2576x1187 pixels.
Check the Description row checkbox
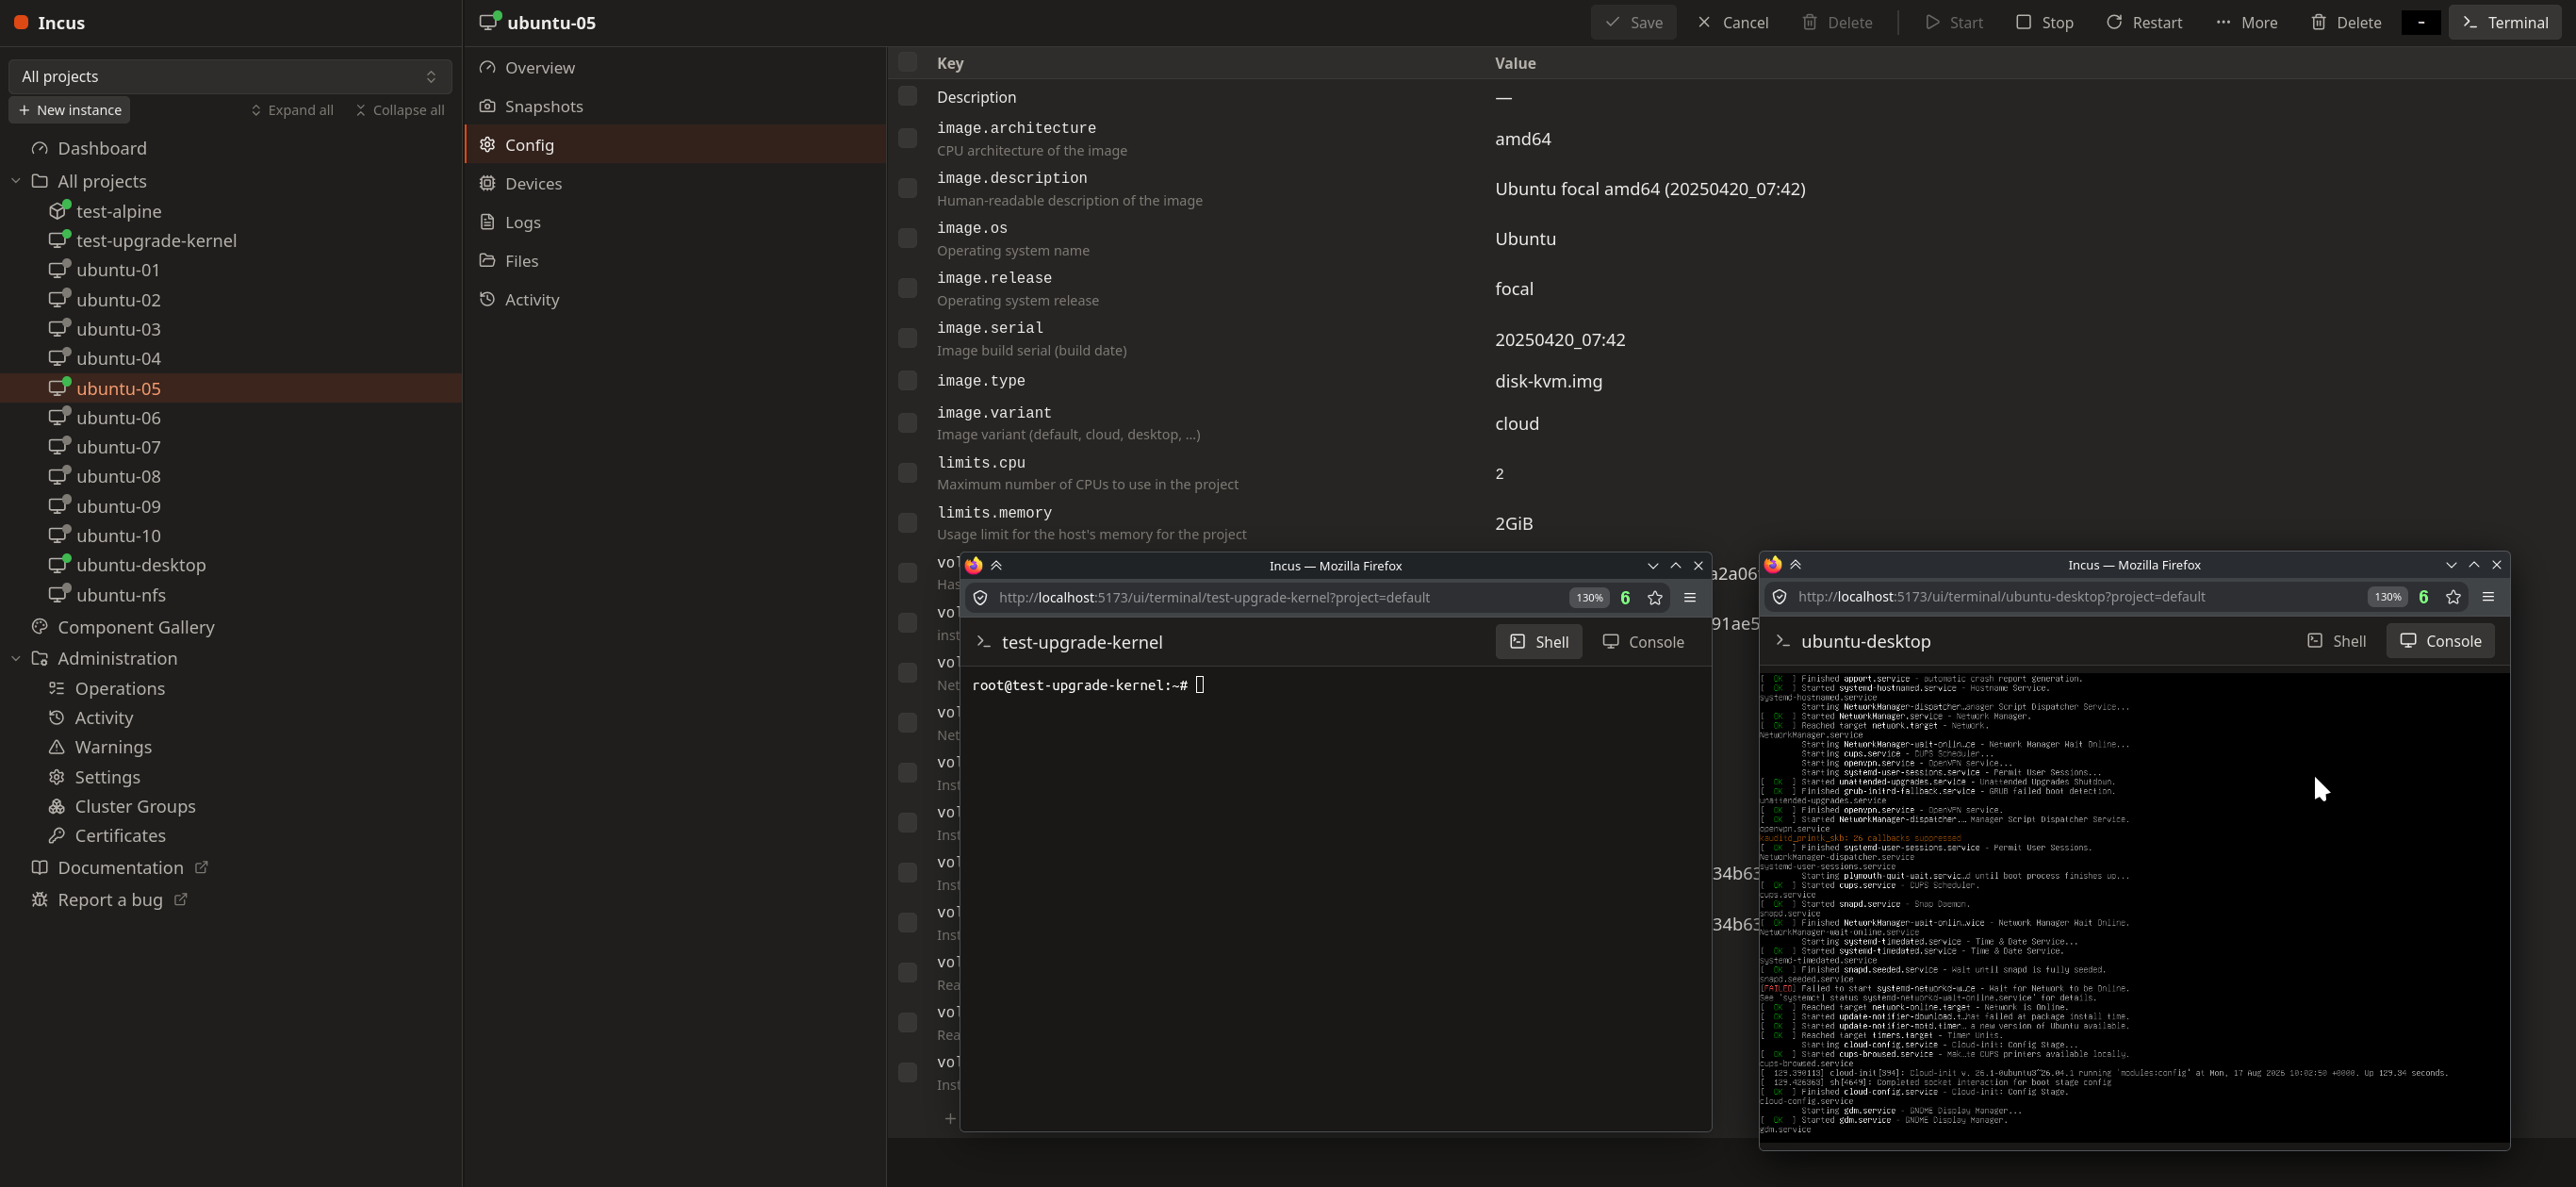point(907,96)
